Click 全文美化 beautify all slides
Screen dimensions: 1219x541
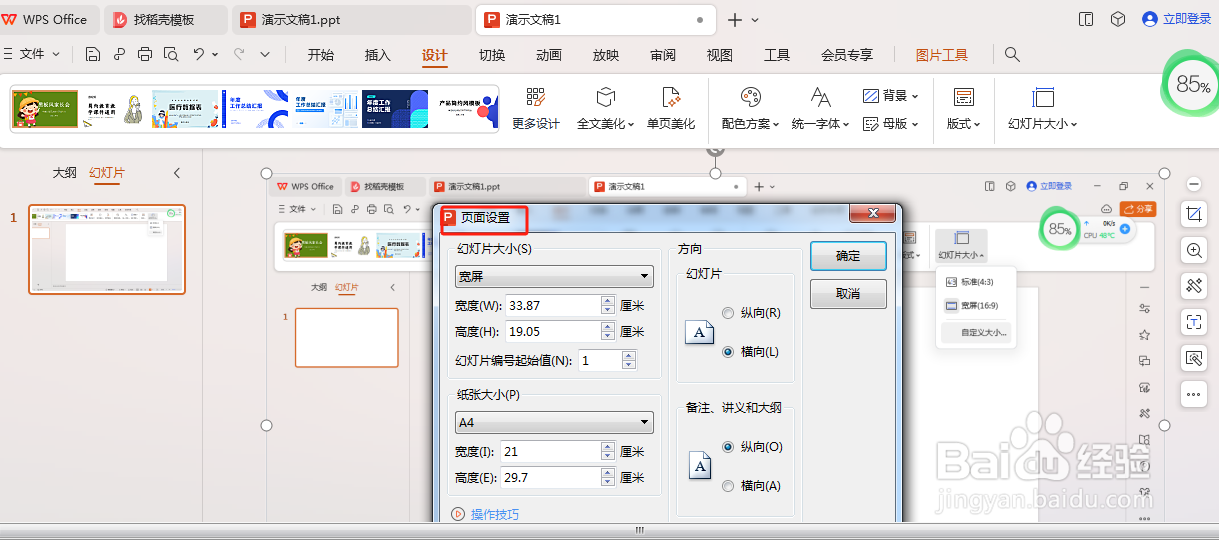pos(605,108)
